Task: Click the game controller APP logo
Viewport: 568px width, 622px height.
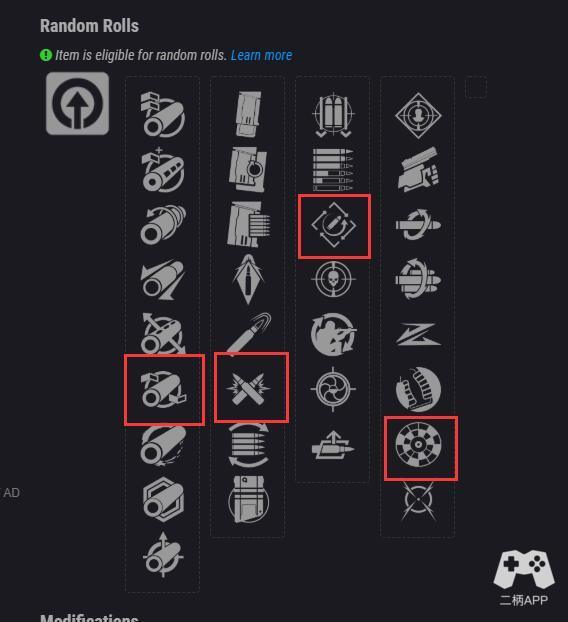Action: tap(524, 578)
